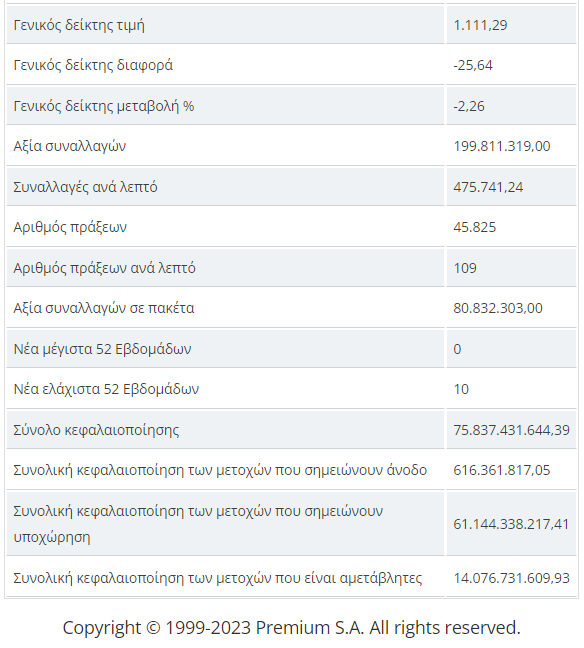Select the -25,64 difference value

(x=473, y=65)
